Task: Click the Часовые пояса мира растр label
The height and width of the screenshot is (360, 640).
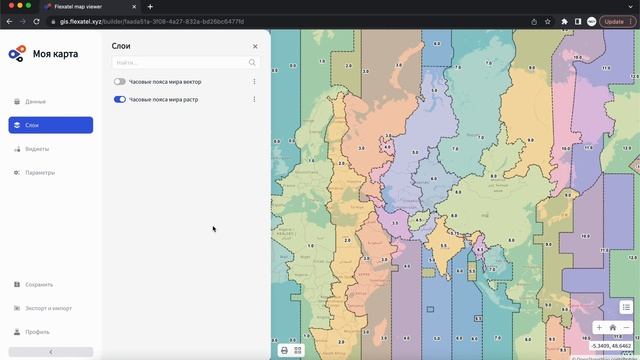Action: pyautogui.click(x=163, y=99)
